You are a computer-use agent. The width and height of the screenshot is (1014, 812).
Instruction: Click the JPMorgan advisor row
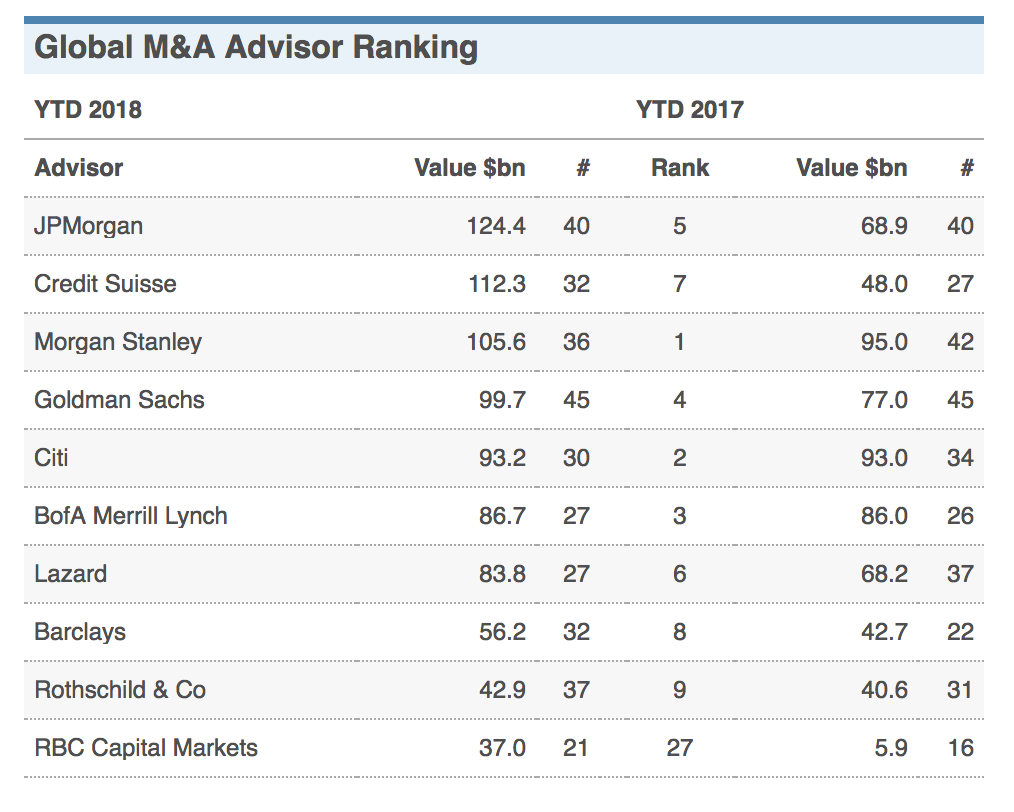(504, 226)
